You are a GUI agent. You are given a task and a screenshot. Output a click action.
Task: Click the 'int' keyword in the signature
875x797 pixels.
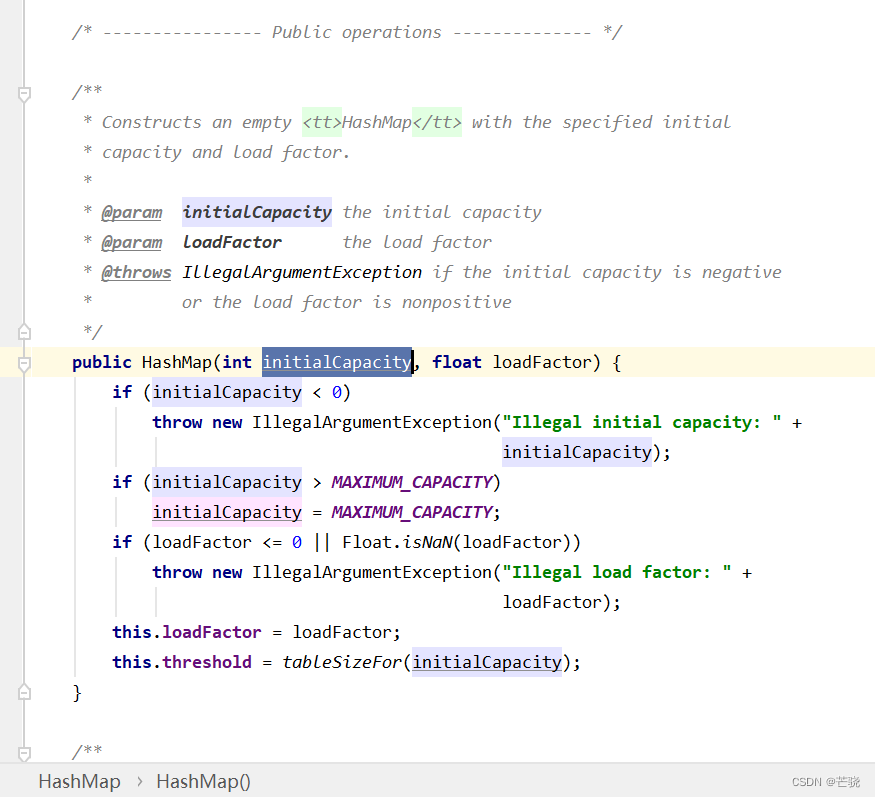(x=237, y=362)
